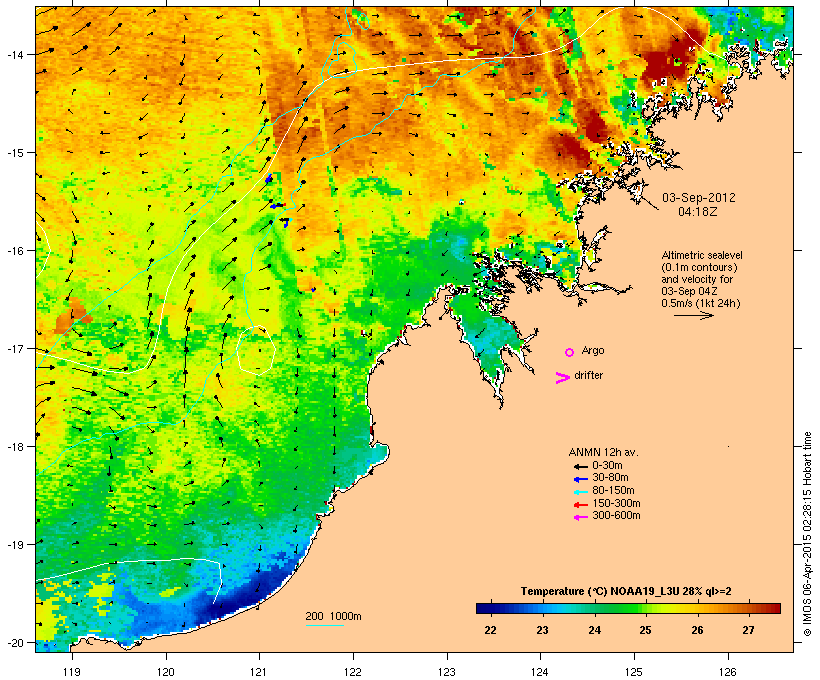Image resolution: width=820 pixels, height=680 pixels.
Task: Click the 30-80m depth label
Action: [610, 478]
